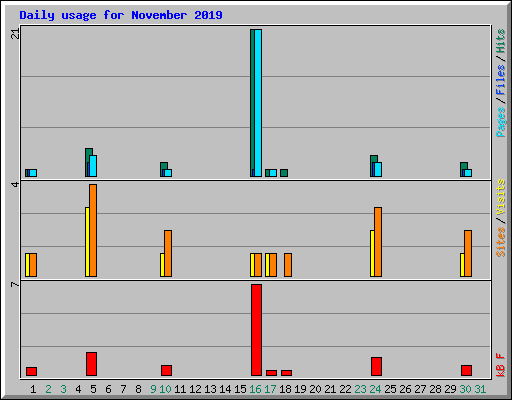Click day label '1' on the x-axis

(x=33, y=389)
